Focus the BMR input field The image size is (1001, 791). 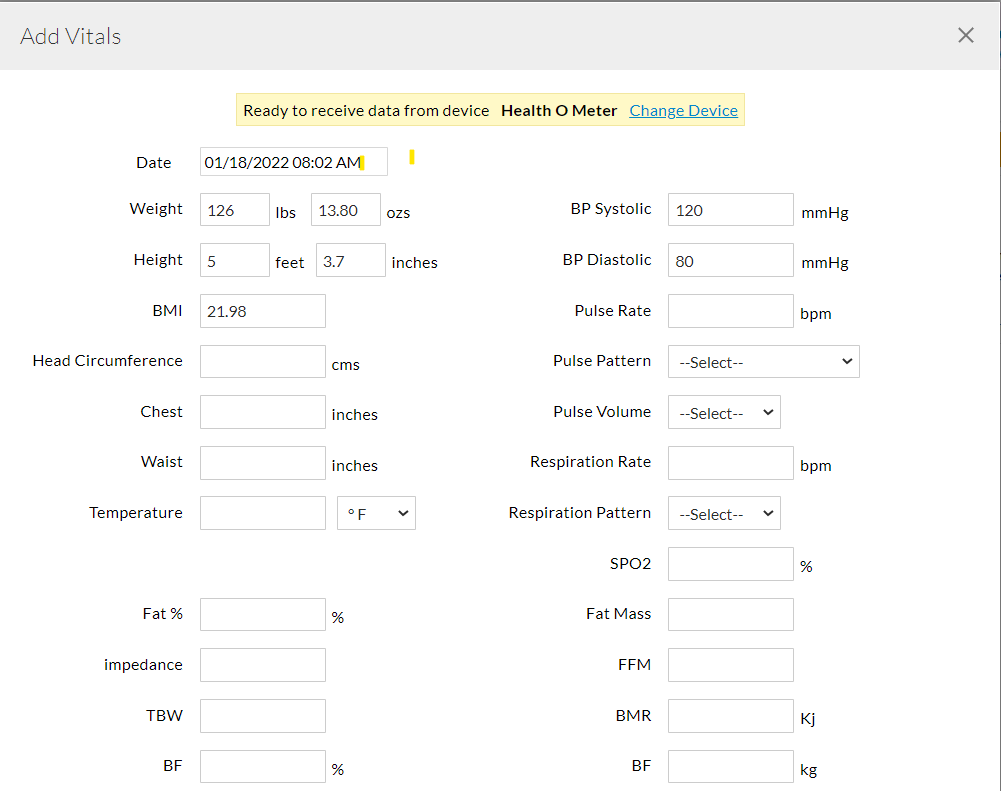[730, 716]
